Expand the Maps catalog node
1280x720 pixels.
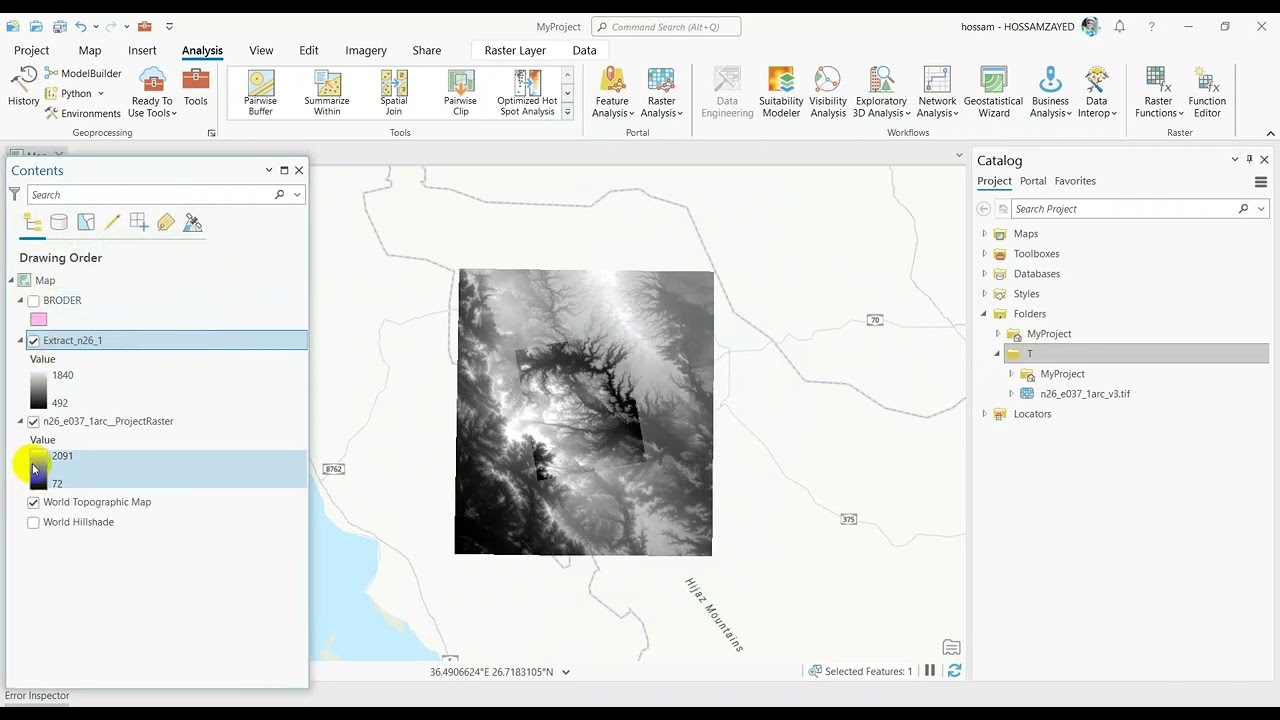pyautogui.click(x=984, y=234)
